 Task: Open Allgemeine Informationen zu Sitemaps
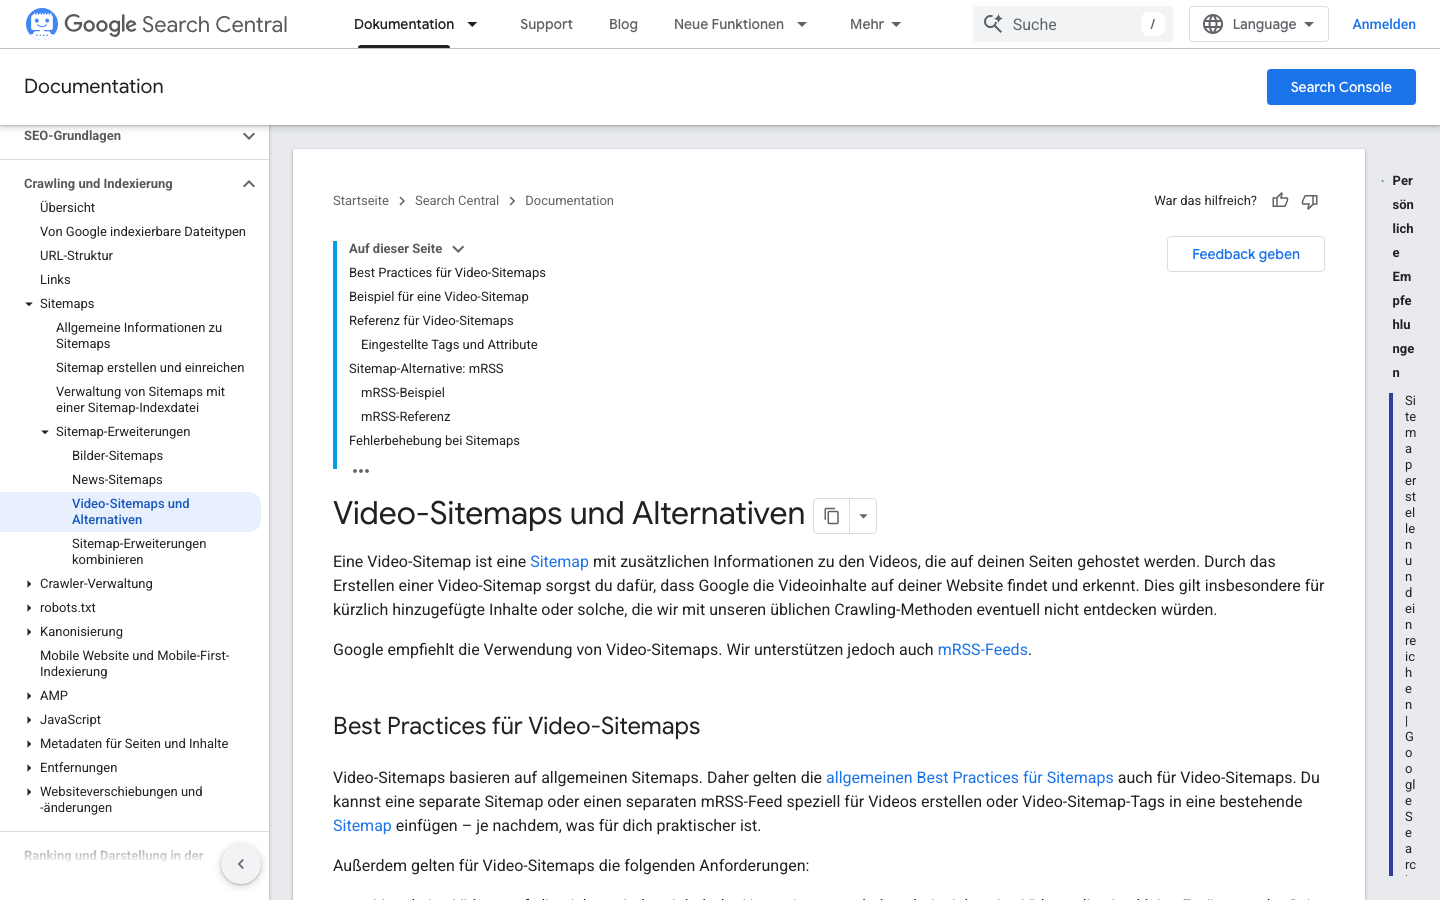(139, 336)
